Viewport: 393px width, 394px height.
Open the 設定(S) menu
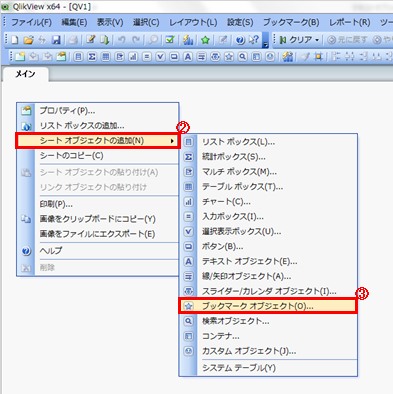click(x=240, y=23)
